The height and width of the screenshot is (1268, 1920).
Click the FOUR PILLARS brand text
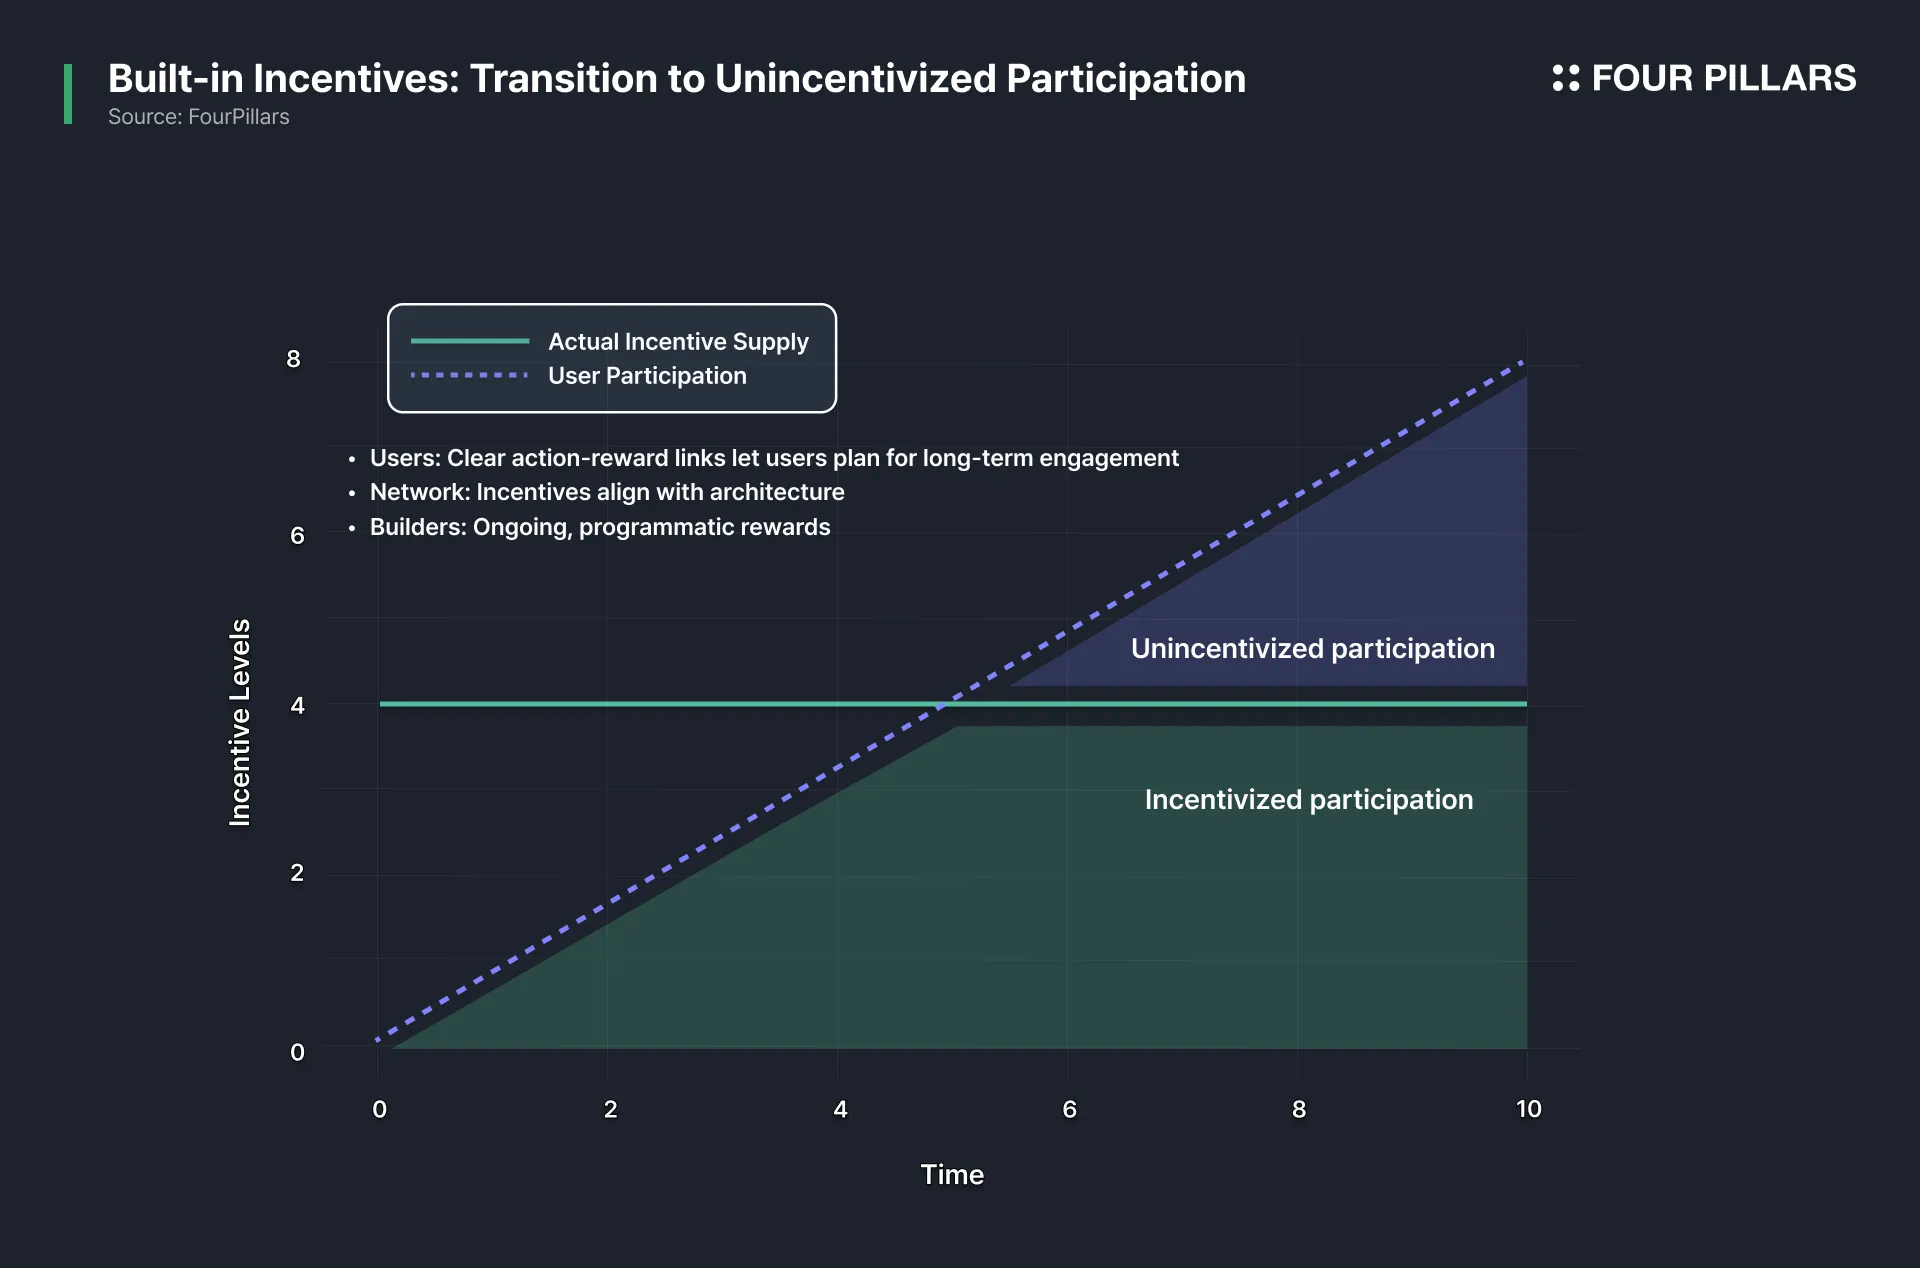tap(1723, 78)
